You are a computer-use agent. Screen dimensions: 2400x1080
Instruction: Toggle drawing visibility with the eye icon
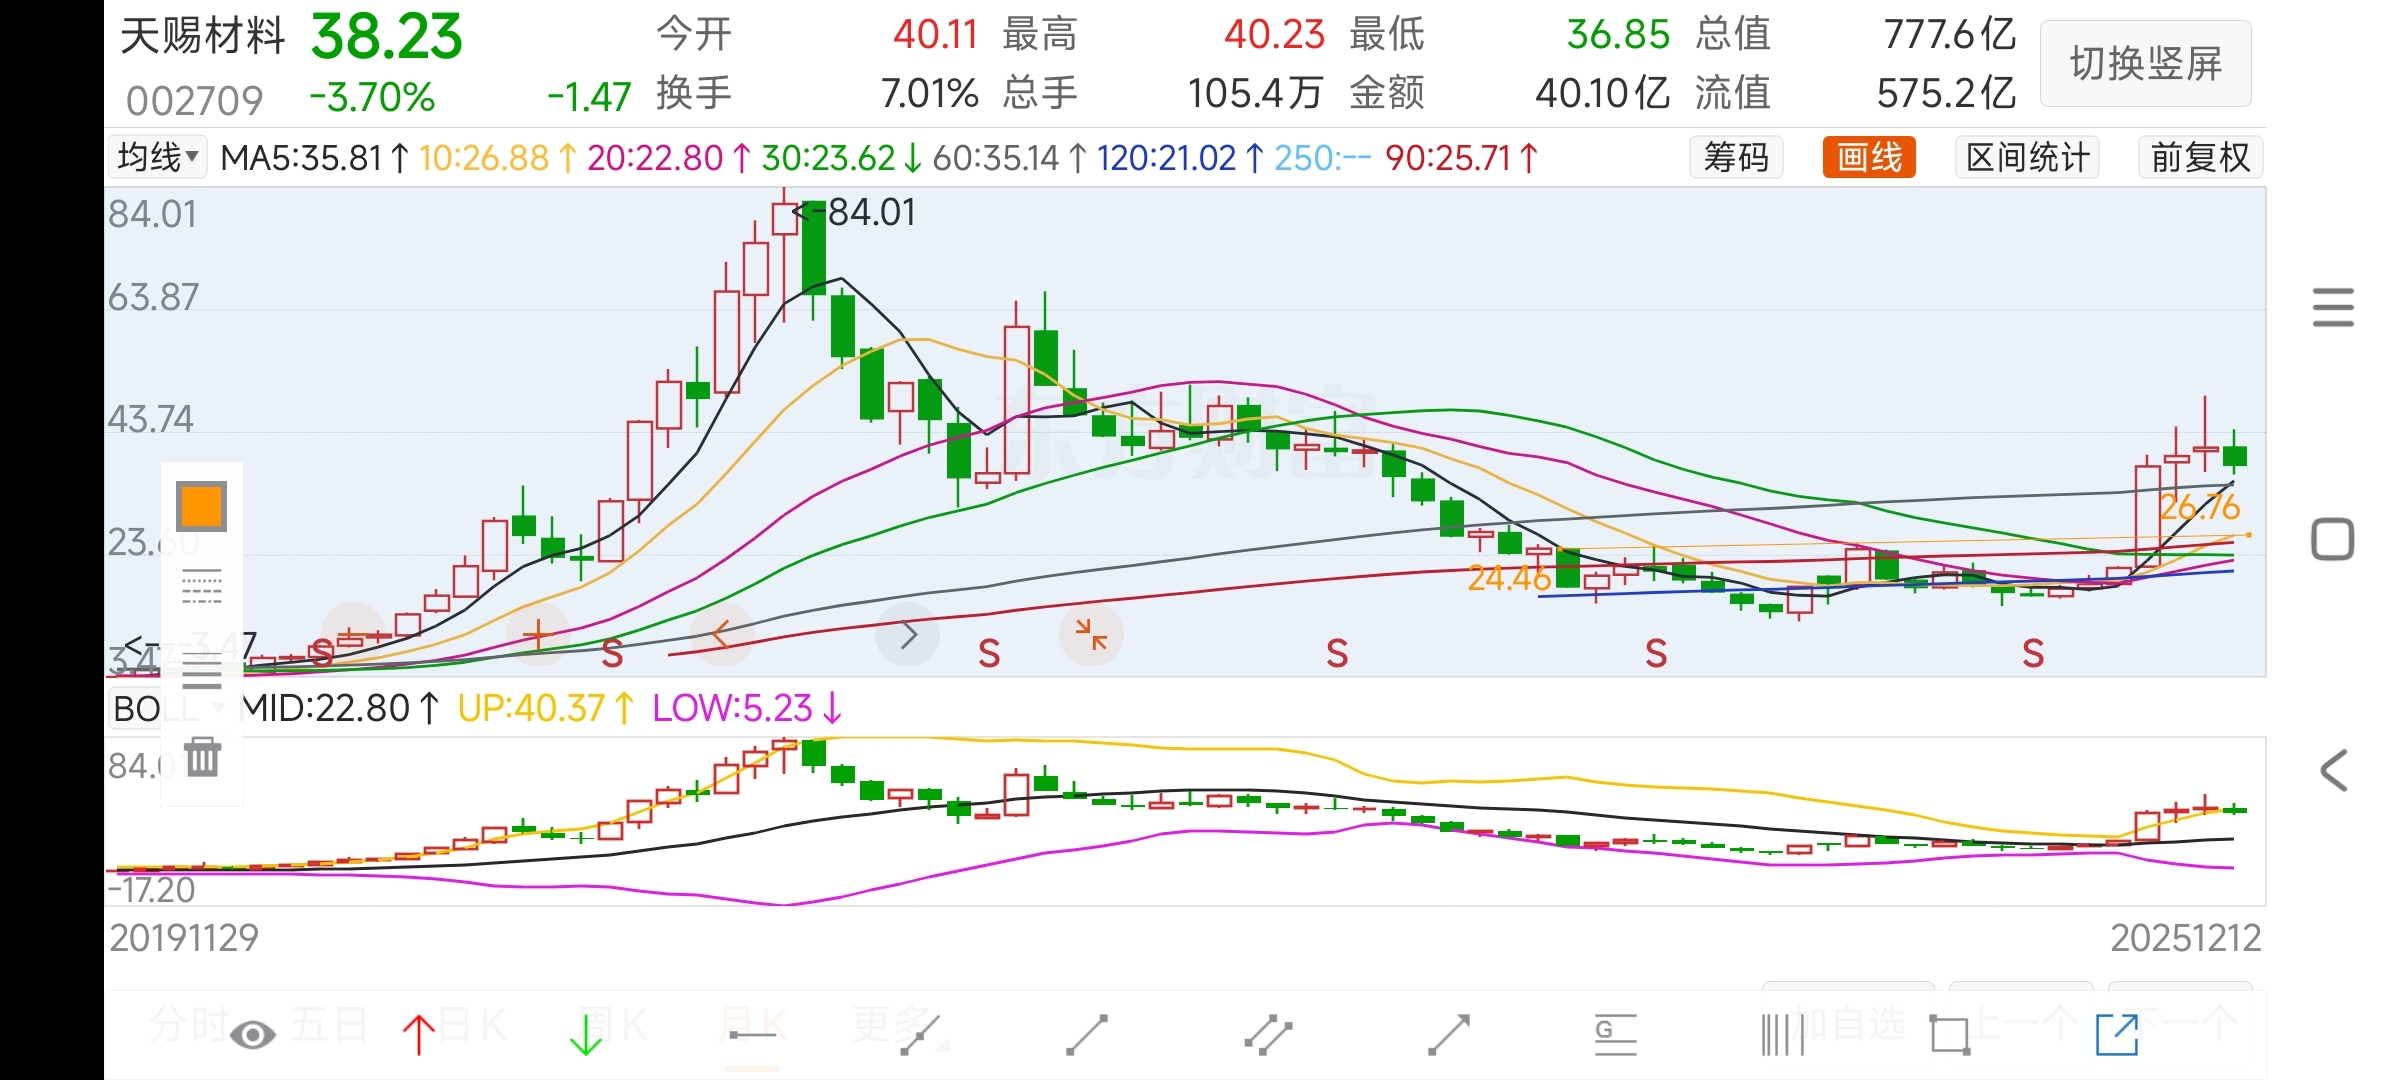tap(252, 1035)
